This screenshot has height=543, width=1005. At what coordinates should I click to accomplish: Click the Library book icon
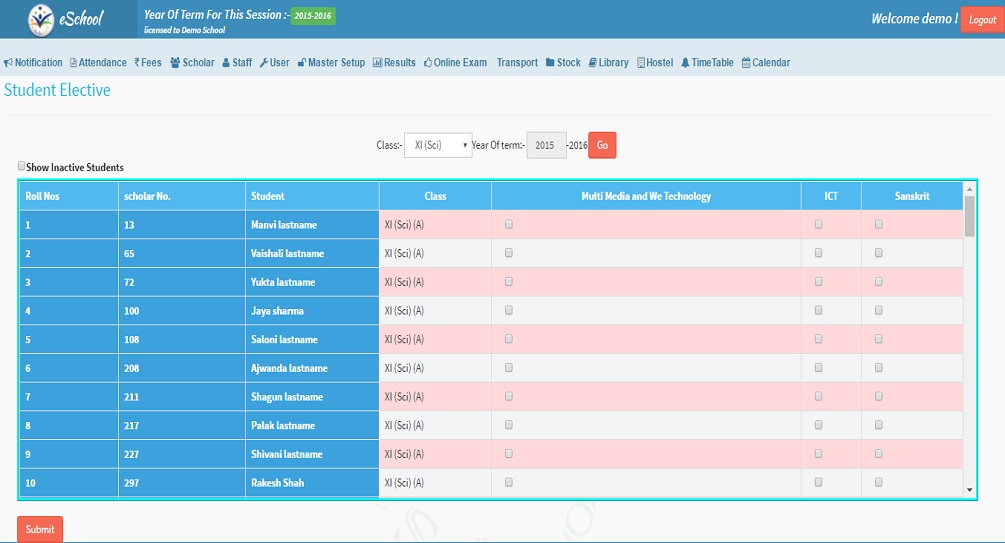tap(593, 63)
